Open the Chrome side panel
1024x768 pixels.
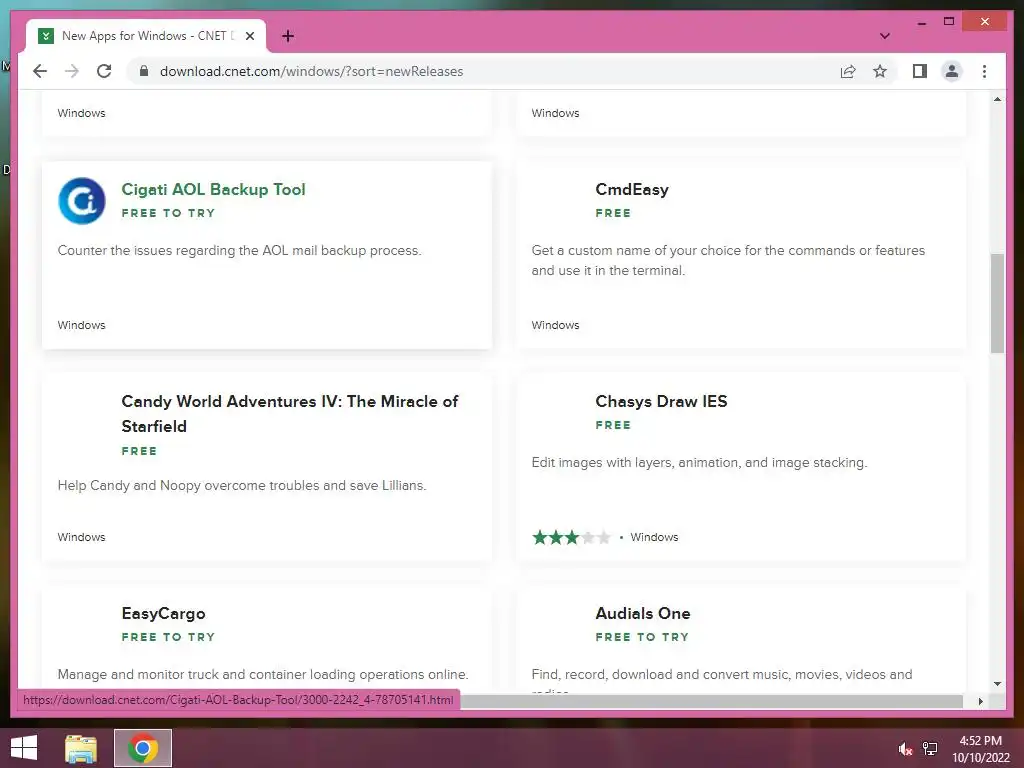920,71
